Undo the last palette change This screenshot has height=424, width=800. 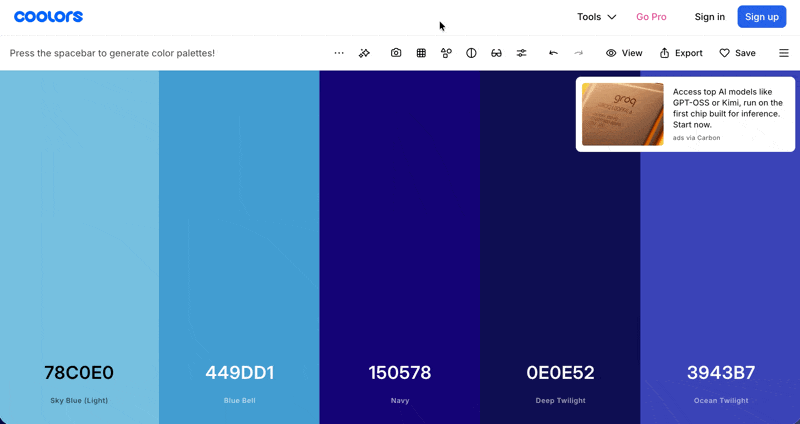(x=553, y=53)
